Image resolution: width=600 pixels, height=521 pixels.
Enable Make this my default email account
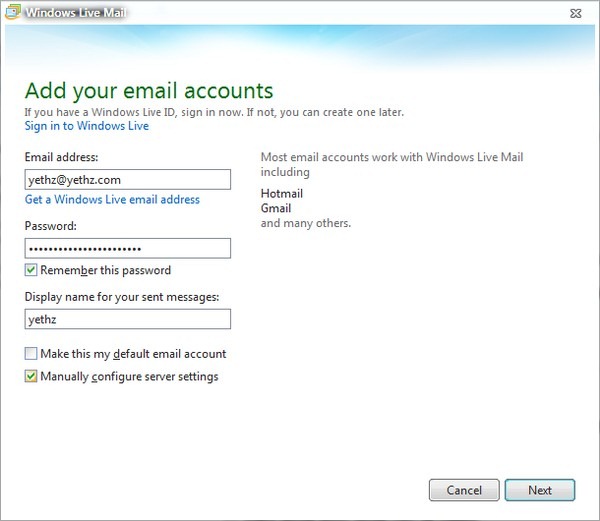click(31, 354)
